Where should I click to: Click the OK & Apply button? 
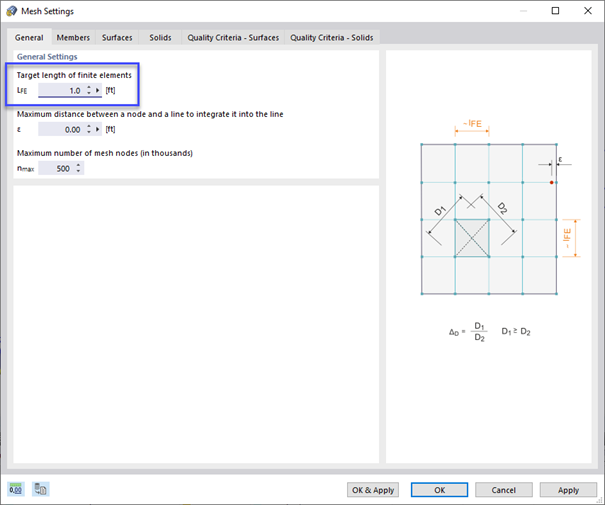[373, 490]
